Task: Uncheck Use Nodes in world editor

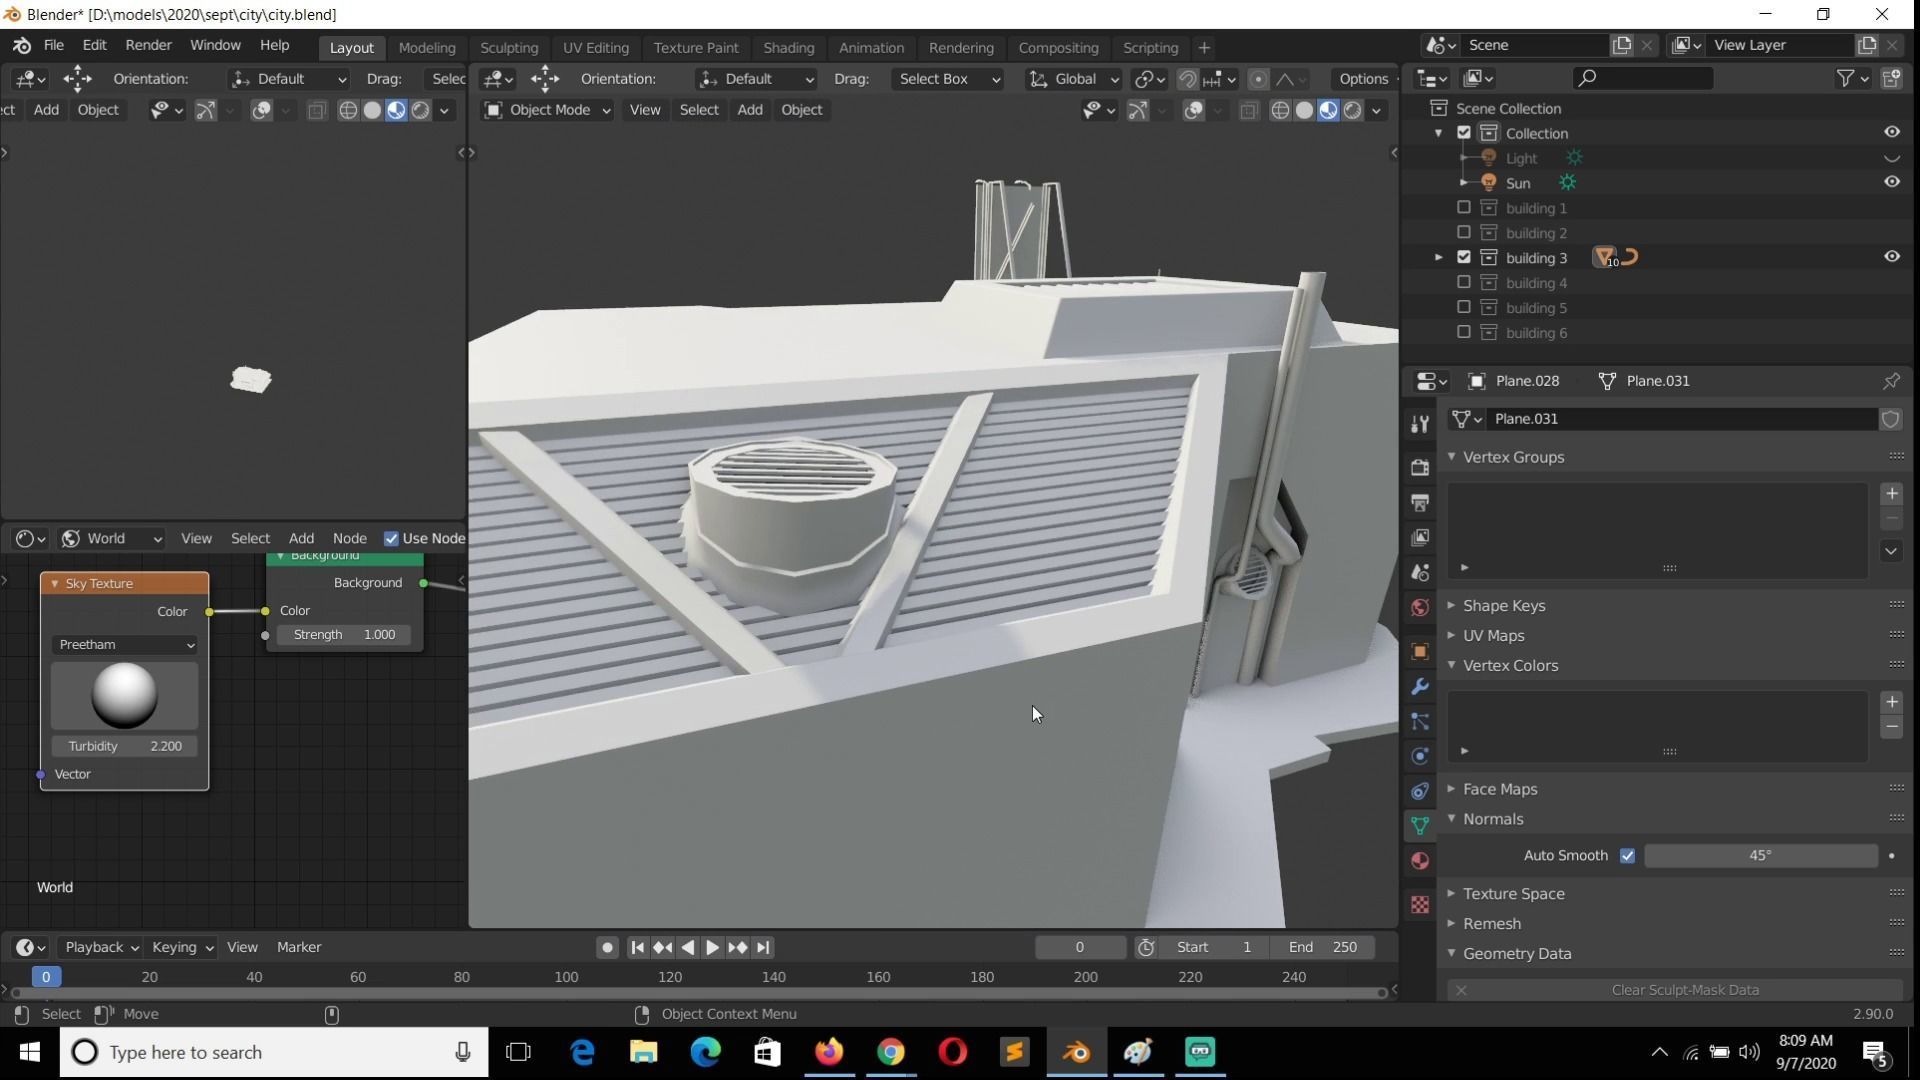Action: (x=391, y=538)
